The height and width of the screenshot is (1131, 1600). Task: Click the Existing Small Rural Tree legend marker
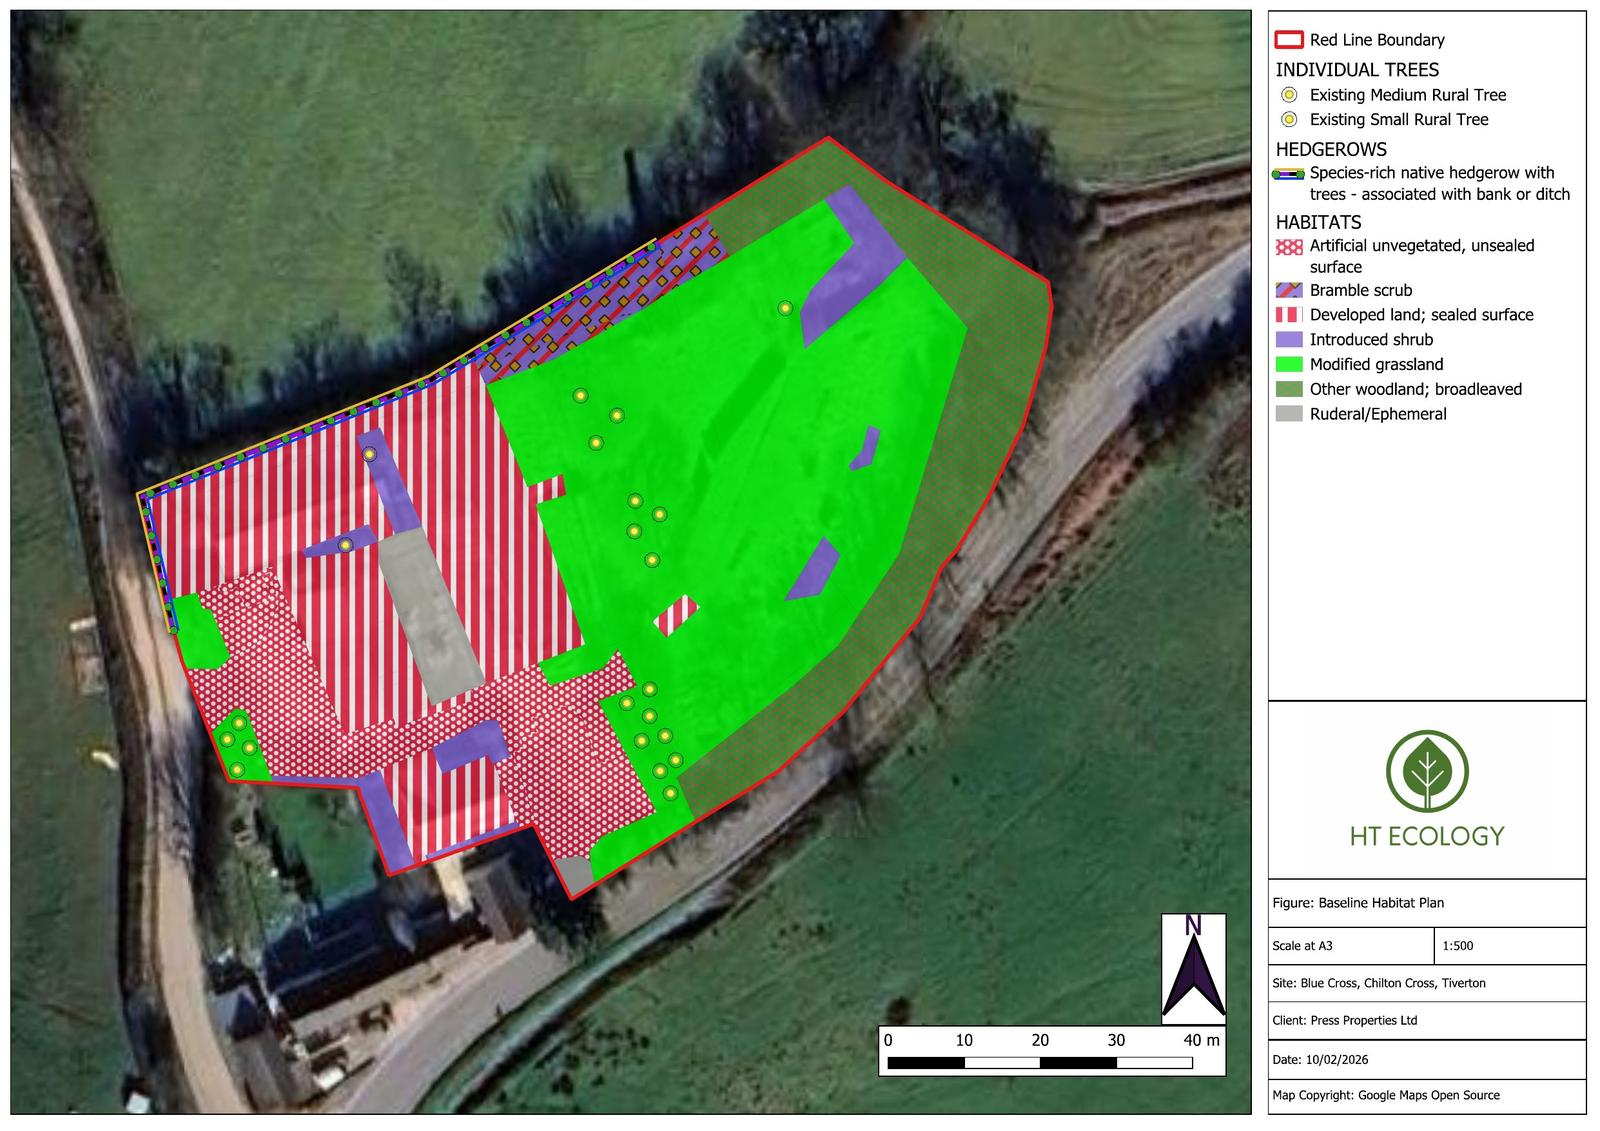[1289, 120]
